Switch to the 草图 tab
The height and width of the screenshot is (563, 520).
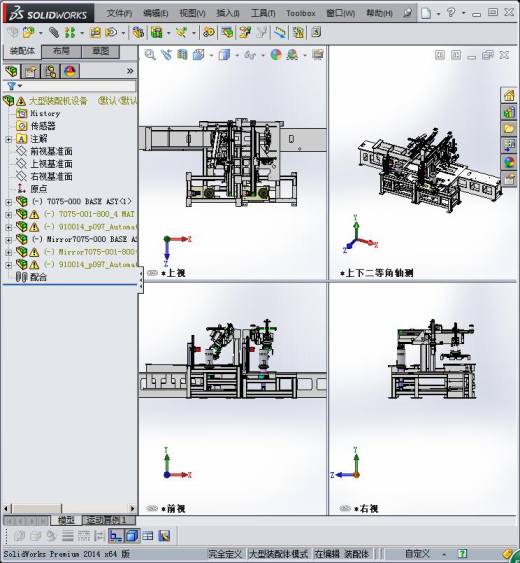tap(101, 51)
